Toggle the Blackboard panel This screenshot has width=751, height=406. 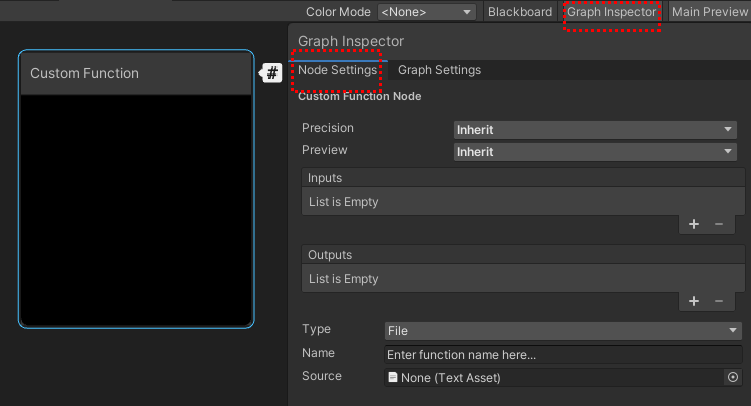(520, 11)
